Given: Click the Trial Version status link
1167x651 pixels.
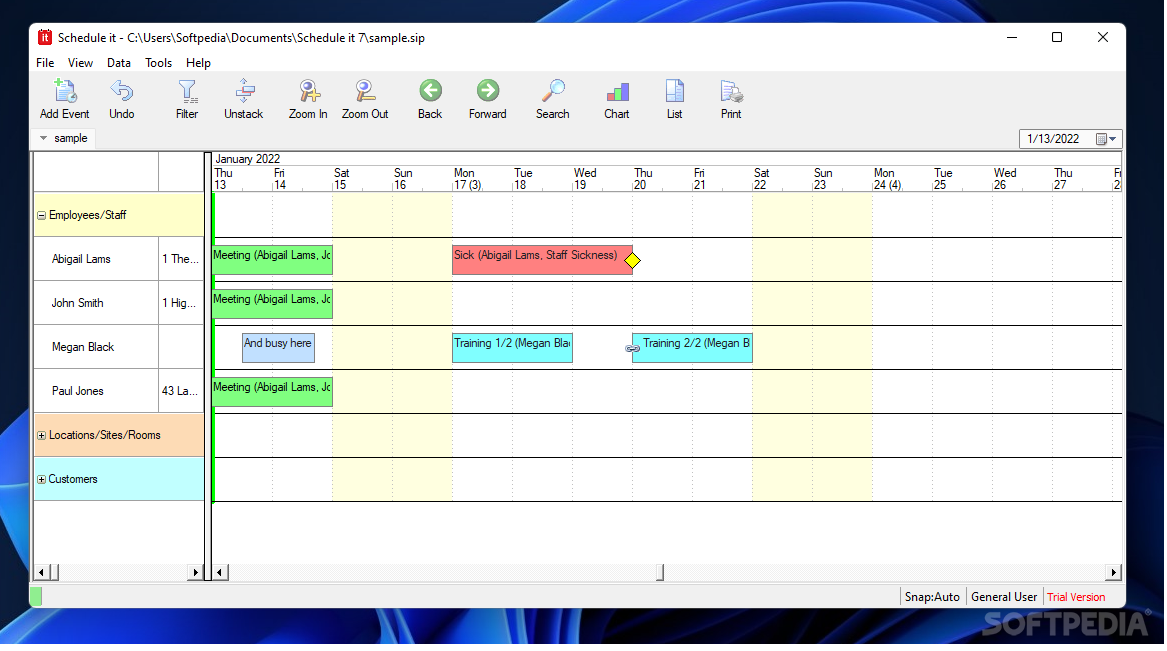Looking at the screenshot, I should pos(1075,597).
